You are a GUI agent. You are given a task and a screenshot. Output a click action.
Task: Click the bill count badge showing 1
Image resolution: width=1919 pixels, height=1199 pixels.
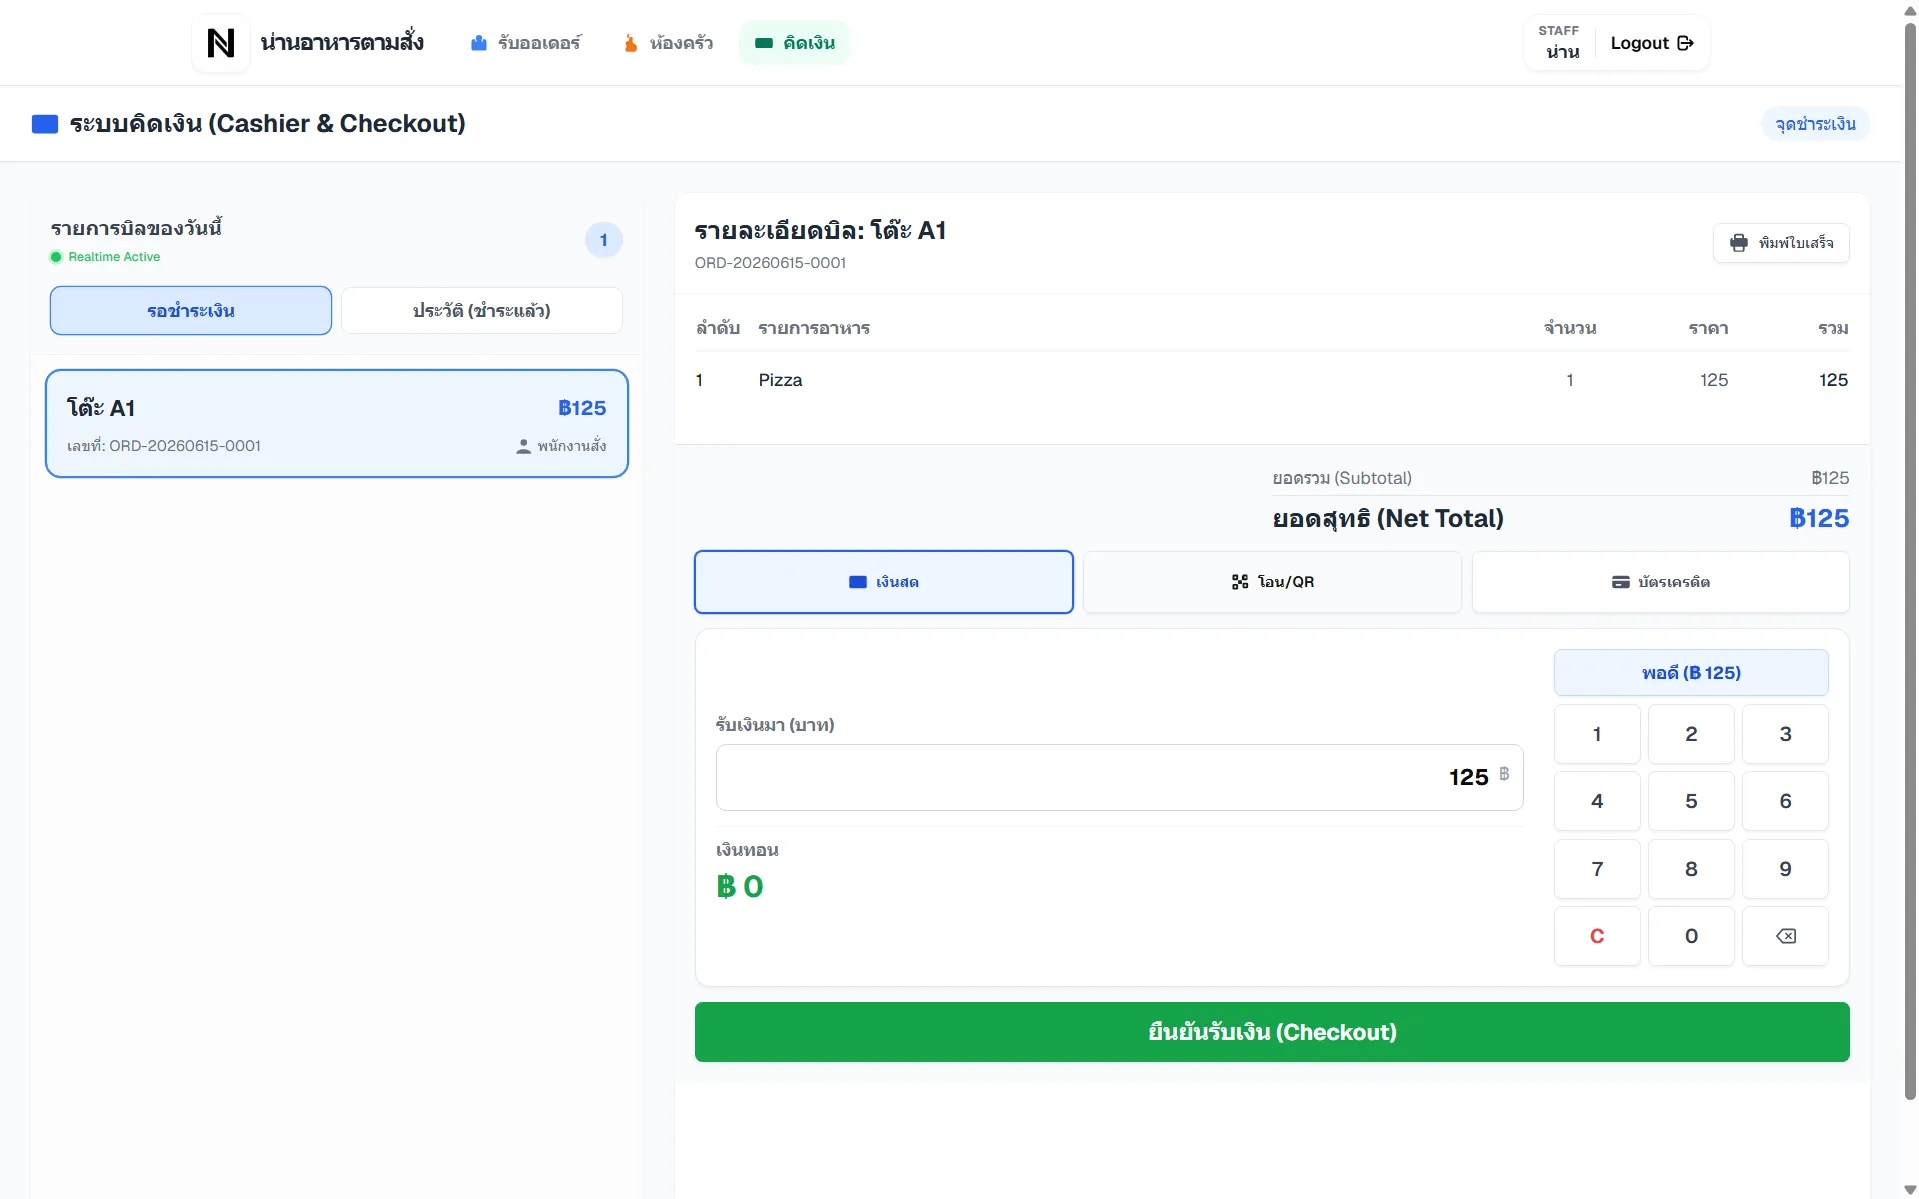coord(603,240)
